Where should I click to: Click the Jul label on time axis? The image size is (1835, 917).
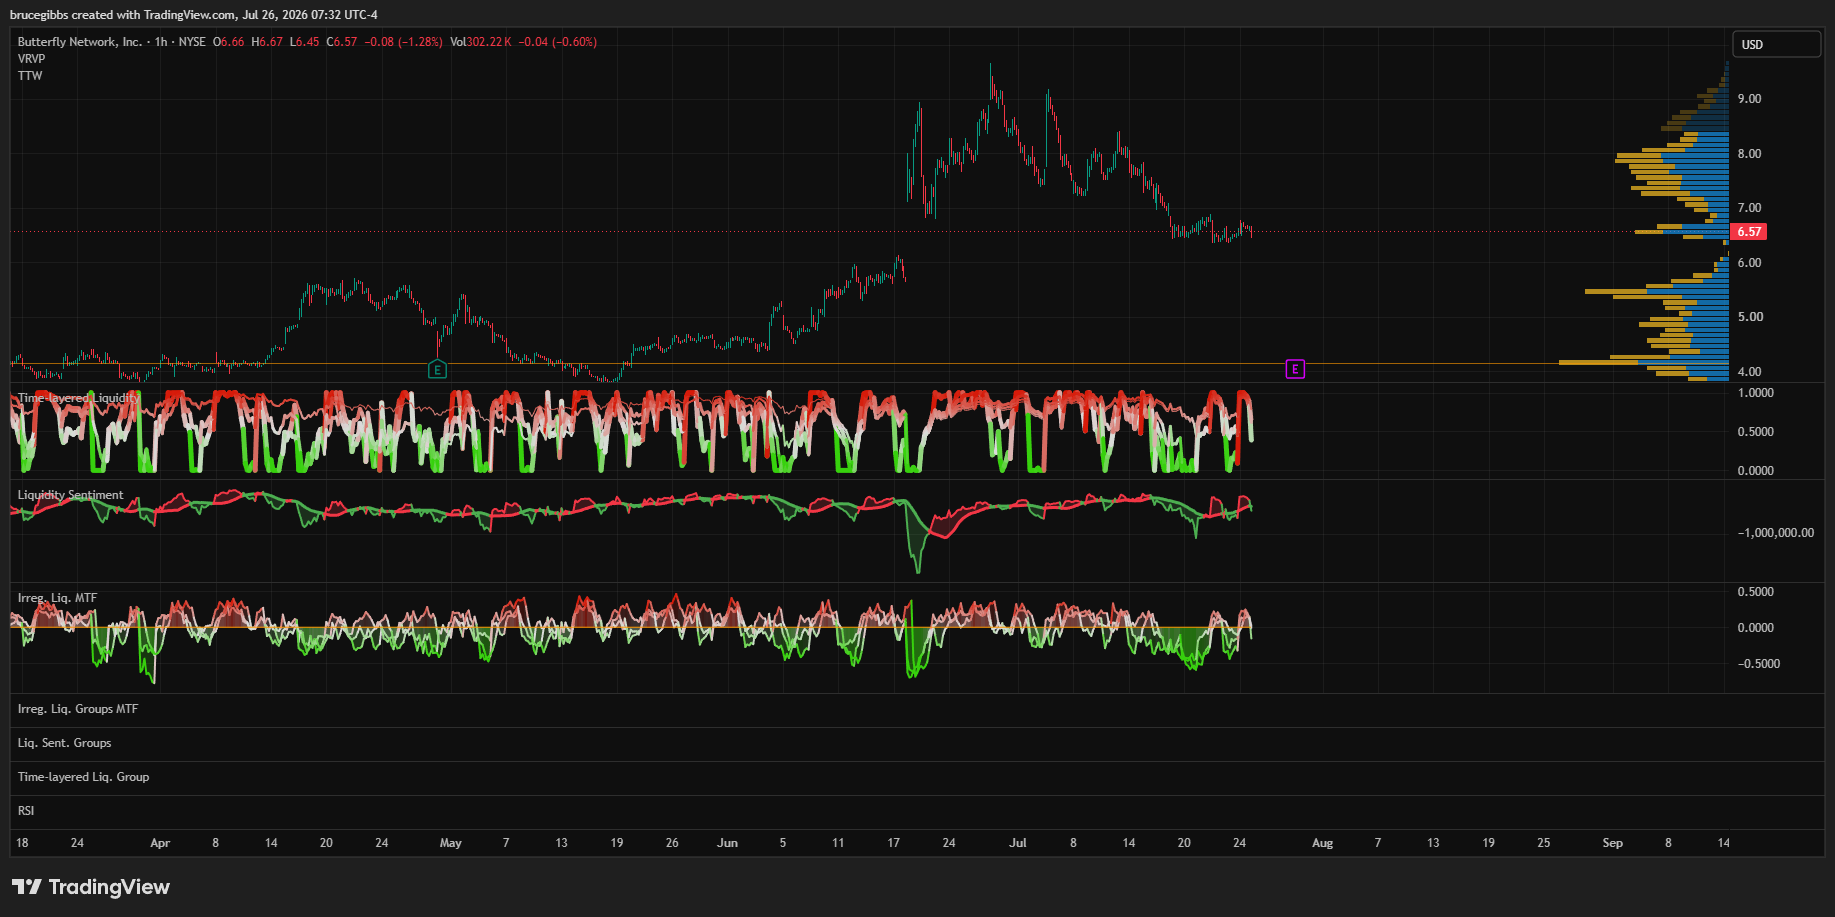(1018, 843)
